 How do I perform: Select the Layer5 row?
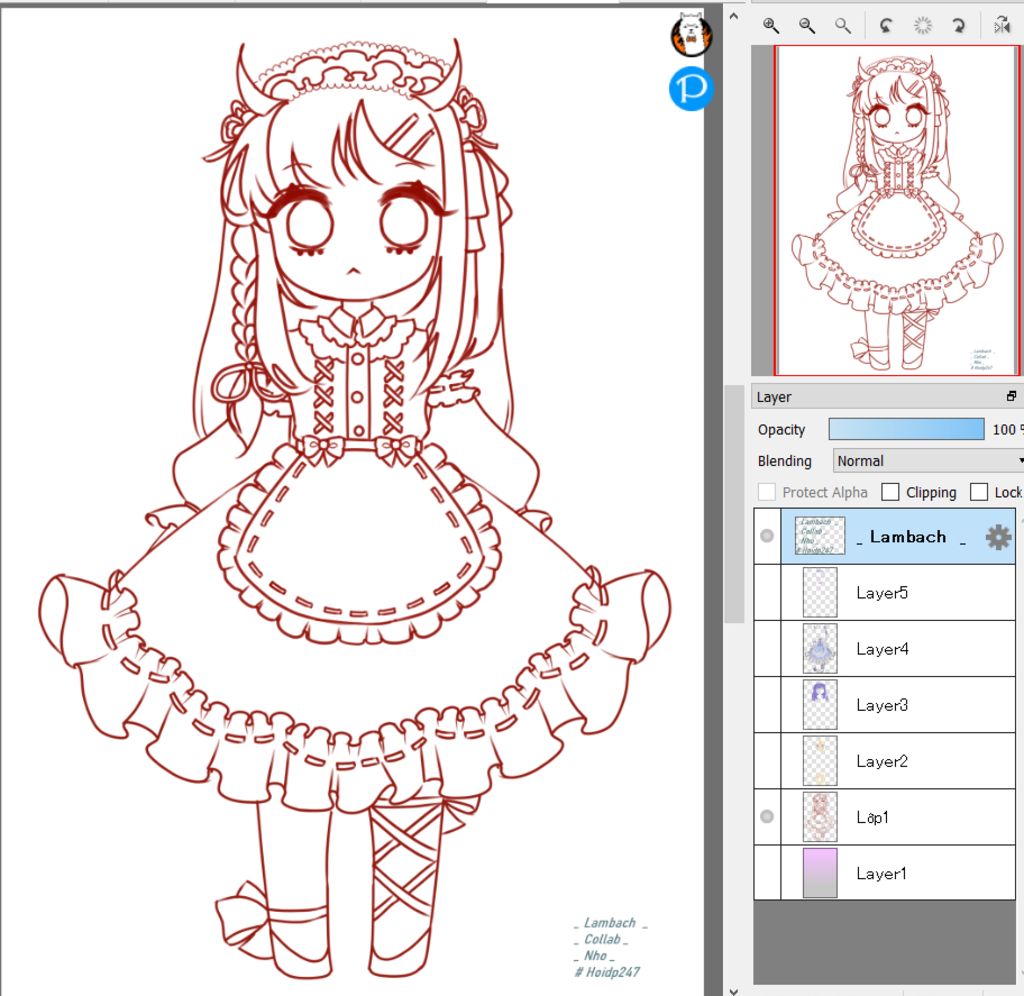(898, 592)
